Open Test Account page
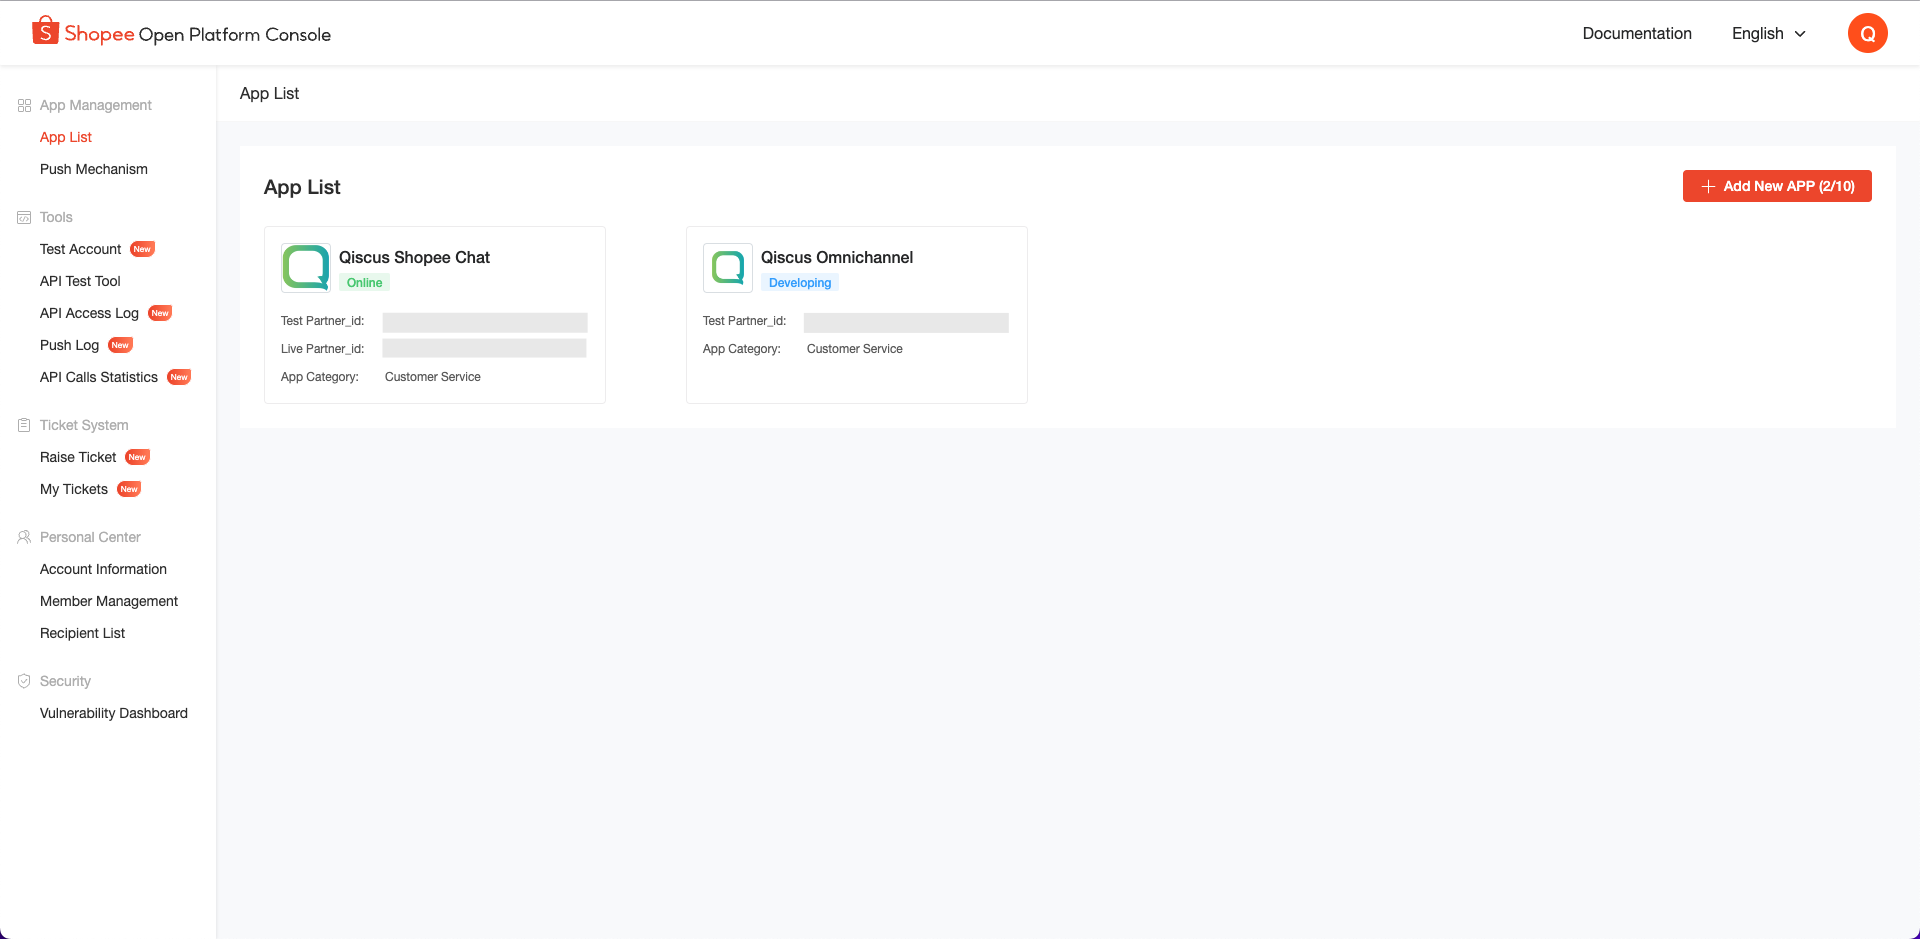1920x939 pixels. pos(80,249)
